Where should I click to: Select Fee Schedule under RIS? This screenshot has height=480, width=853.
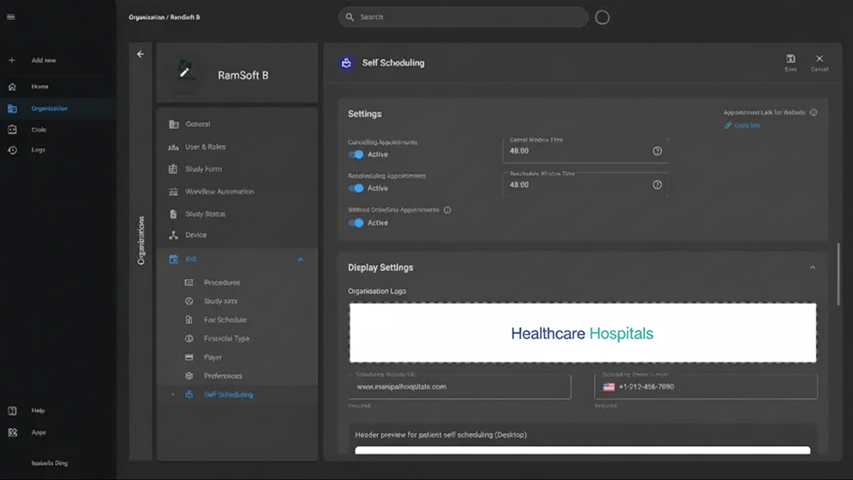pyautogui.click(x=225, y=320)
